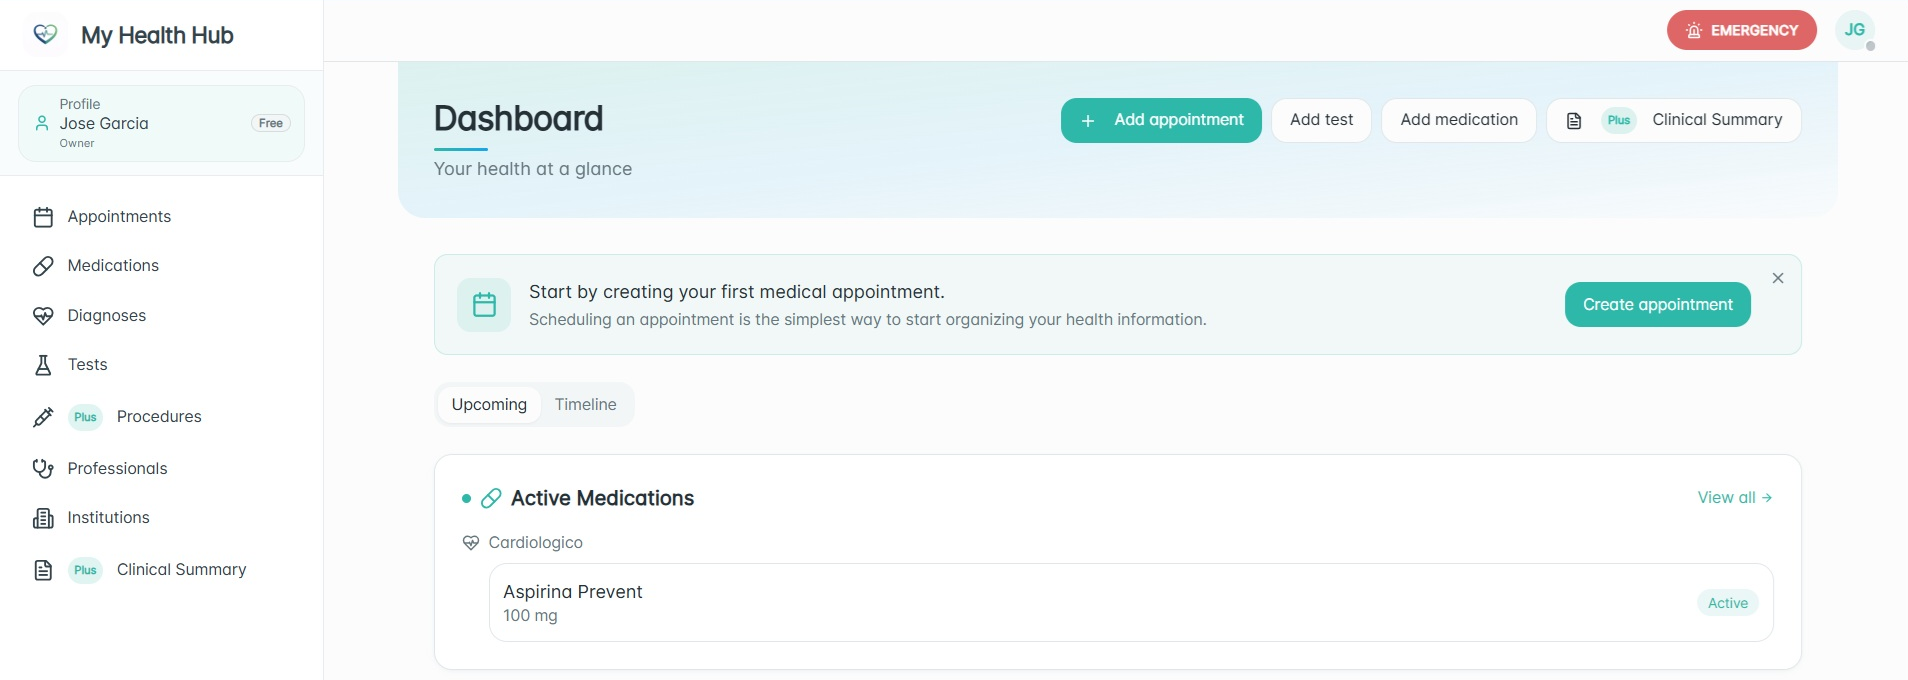1908x680 pixels.
Task: Click the Plus badge beside sidebar Clinical Summary
Action: point(86,570)
